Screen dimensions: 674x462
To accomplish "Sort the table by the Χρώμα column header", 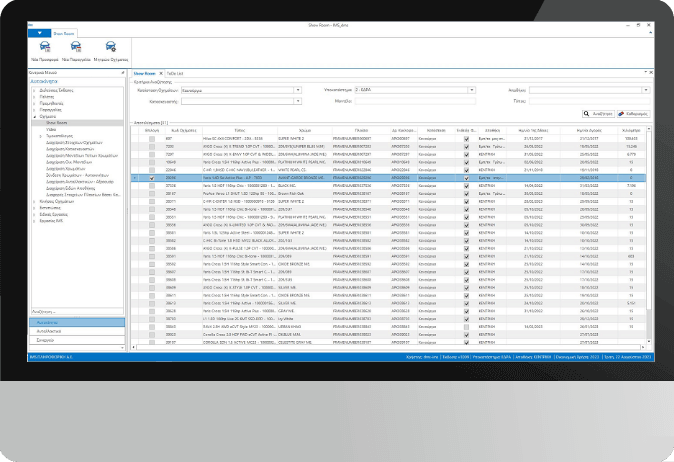I will (305, 130).
